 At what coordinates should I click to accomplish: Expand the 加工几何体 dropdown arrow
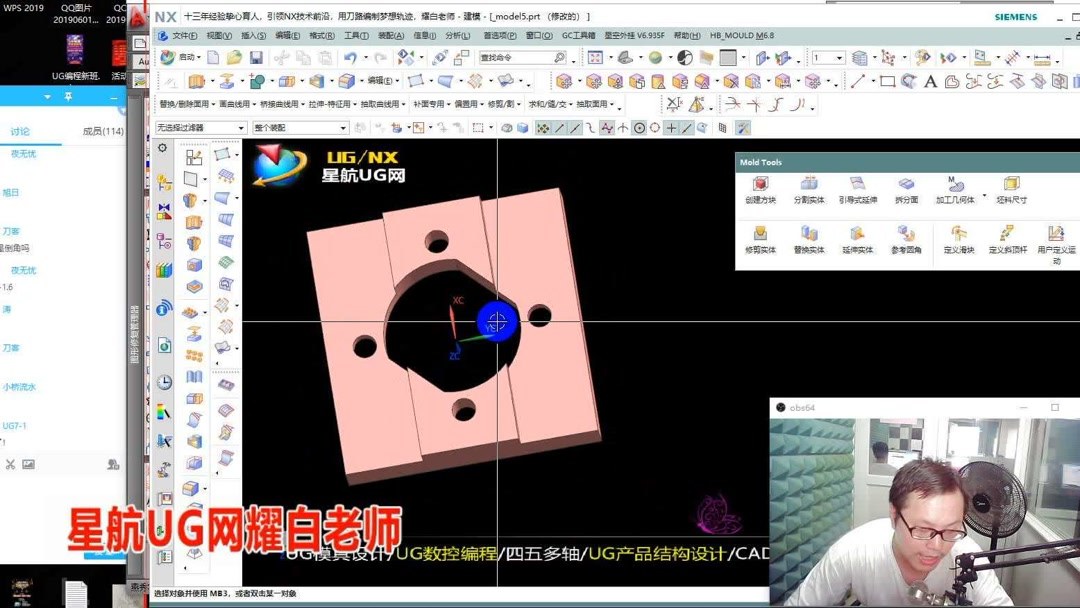(984, 196)
